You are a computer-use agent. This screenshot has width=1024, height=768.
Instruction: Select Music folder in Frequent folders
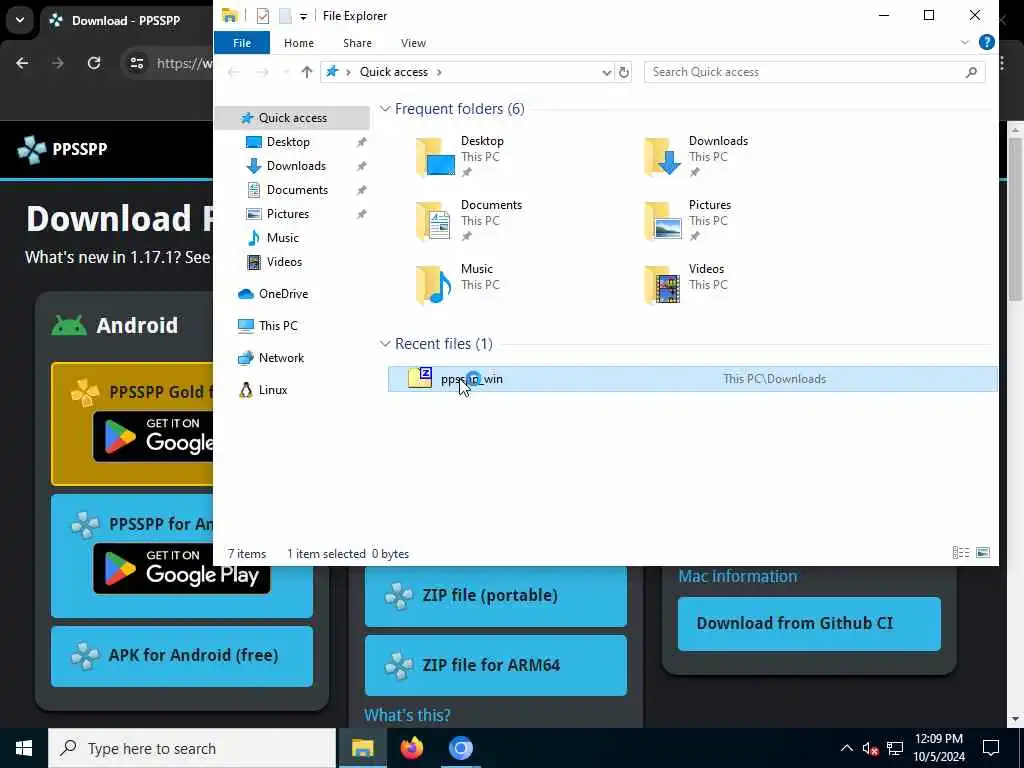click(457, 285)
